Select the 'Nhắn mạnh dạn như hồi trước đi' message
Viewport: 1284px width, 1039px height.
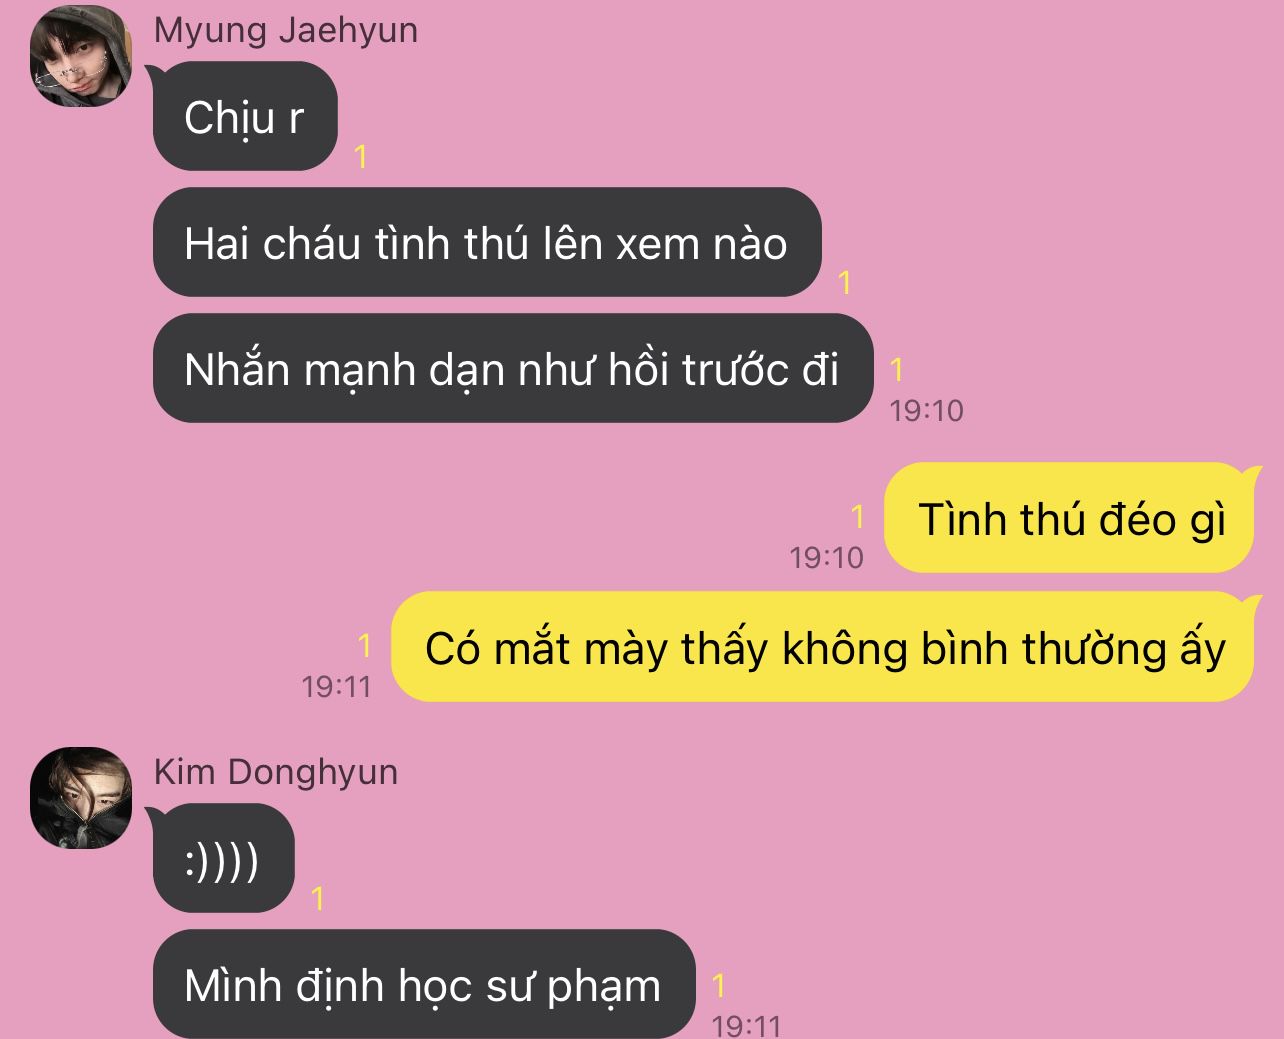513,369
